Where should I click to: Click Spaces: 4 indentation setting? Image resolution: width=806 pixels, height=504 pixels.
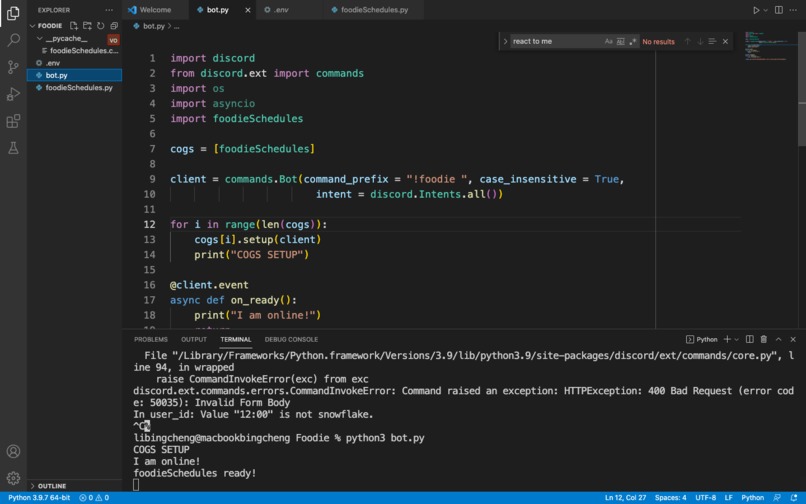[670, 498]
